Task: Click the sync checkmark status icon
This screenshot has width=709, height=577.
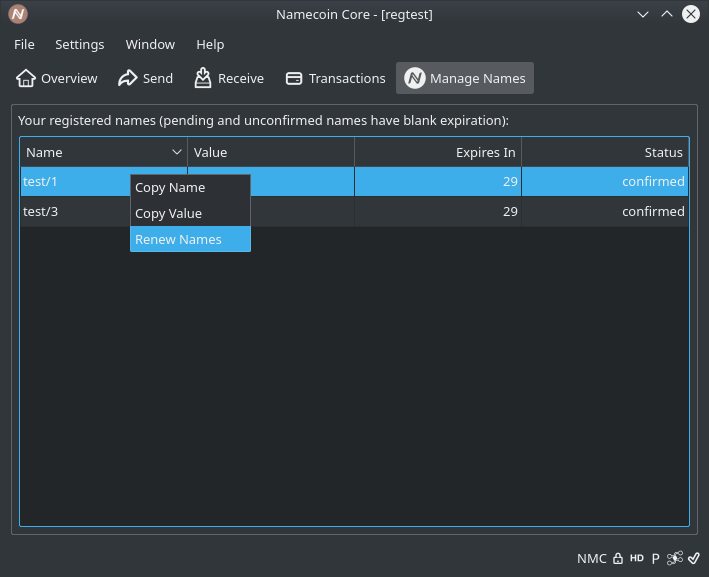Action: 694,558
